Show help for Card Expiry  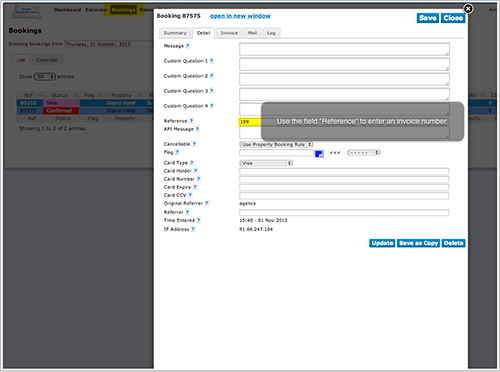[x=195, y=187]
